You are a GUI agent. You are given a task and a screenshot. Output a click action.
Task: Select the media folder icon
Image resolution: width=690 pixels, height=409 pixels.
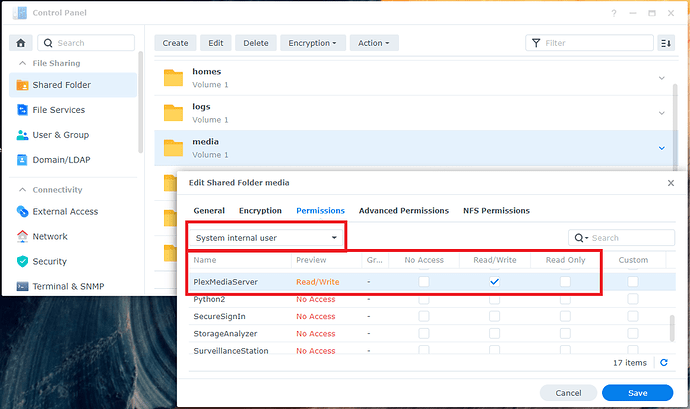[x=173, y=148]
